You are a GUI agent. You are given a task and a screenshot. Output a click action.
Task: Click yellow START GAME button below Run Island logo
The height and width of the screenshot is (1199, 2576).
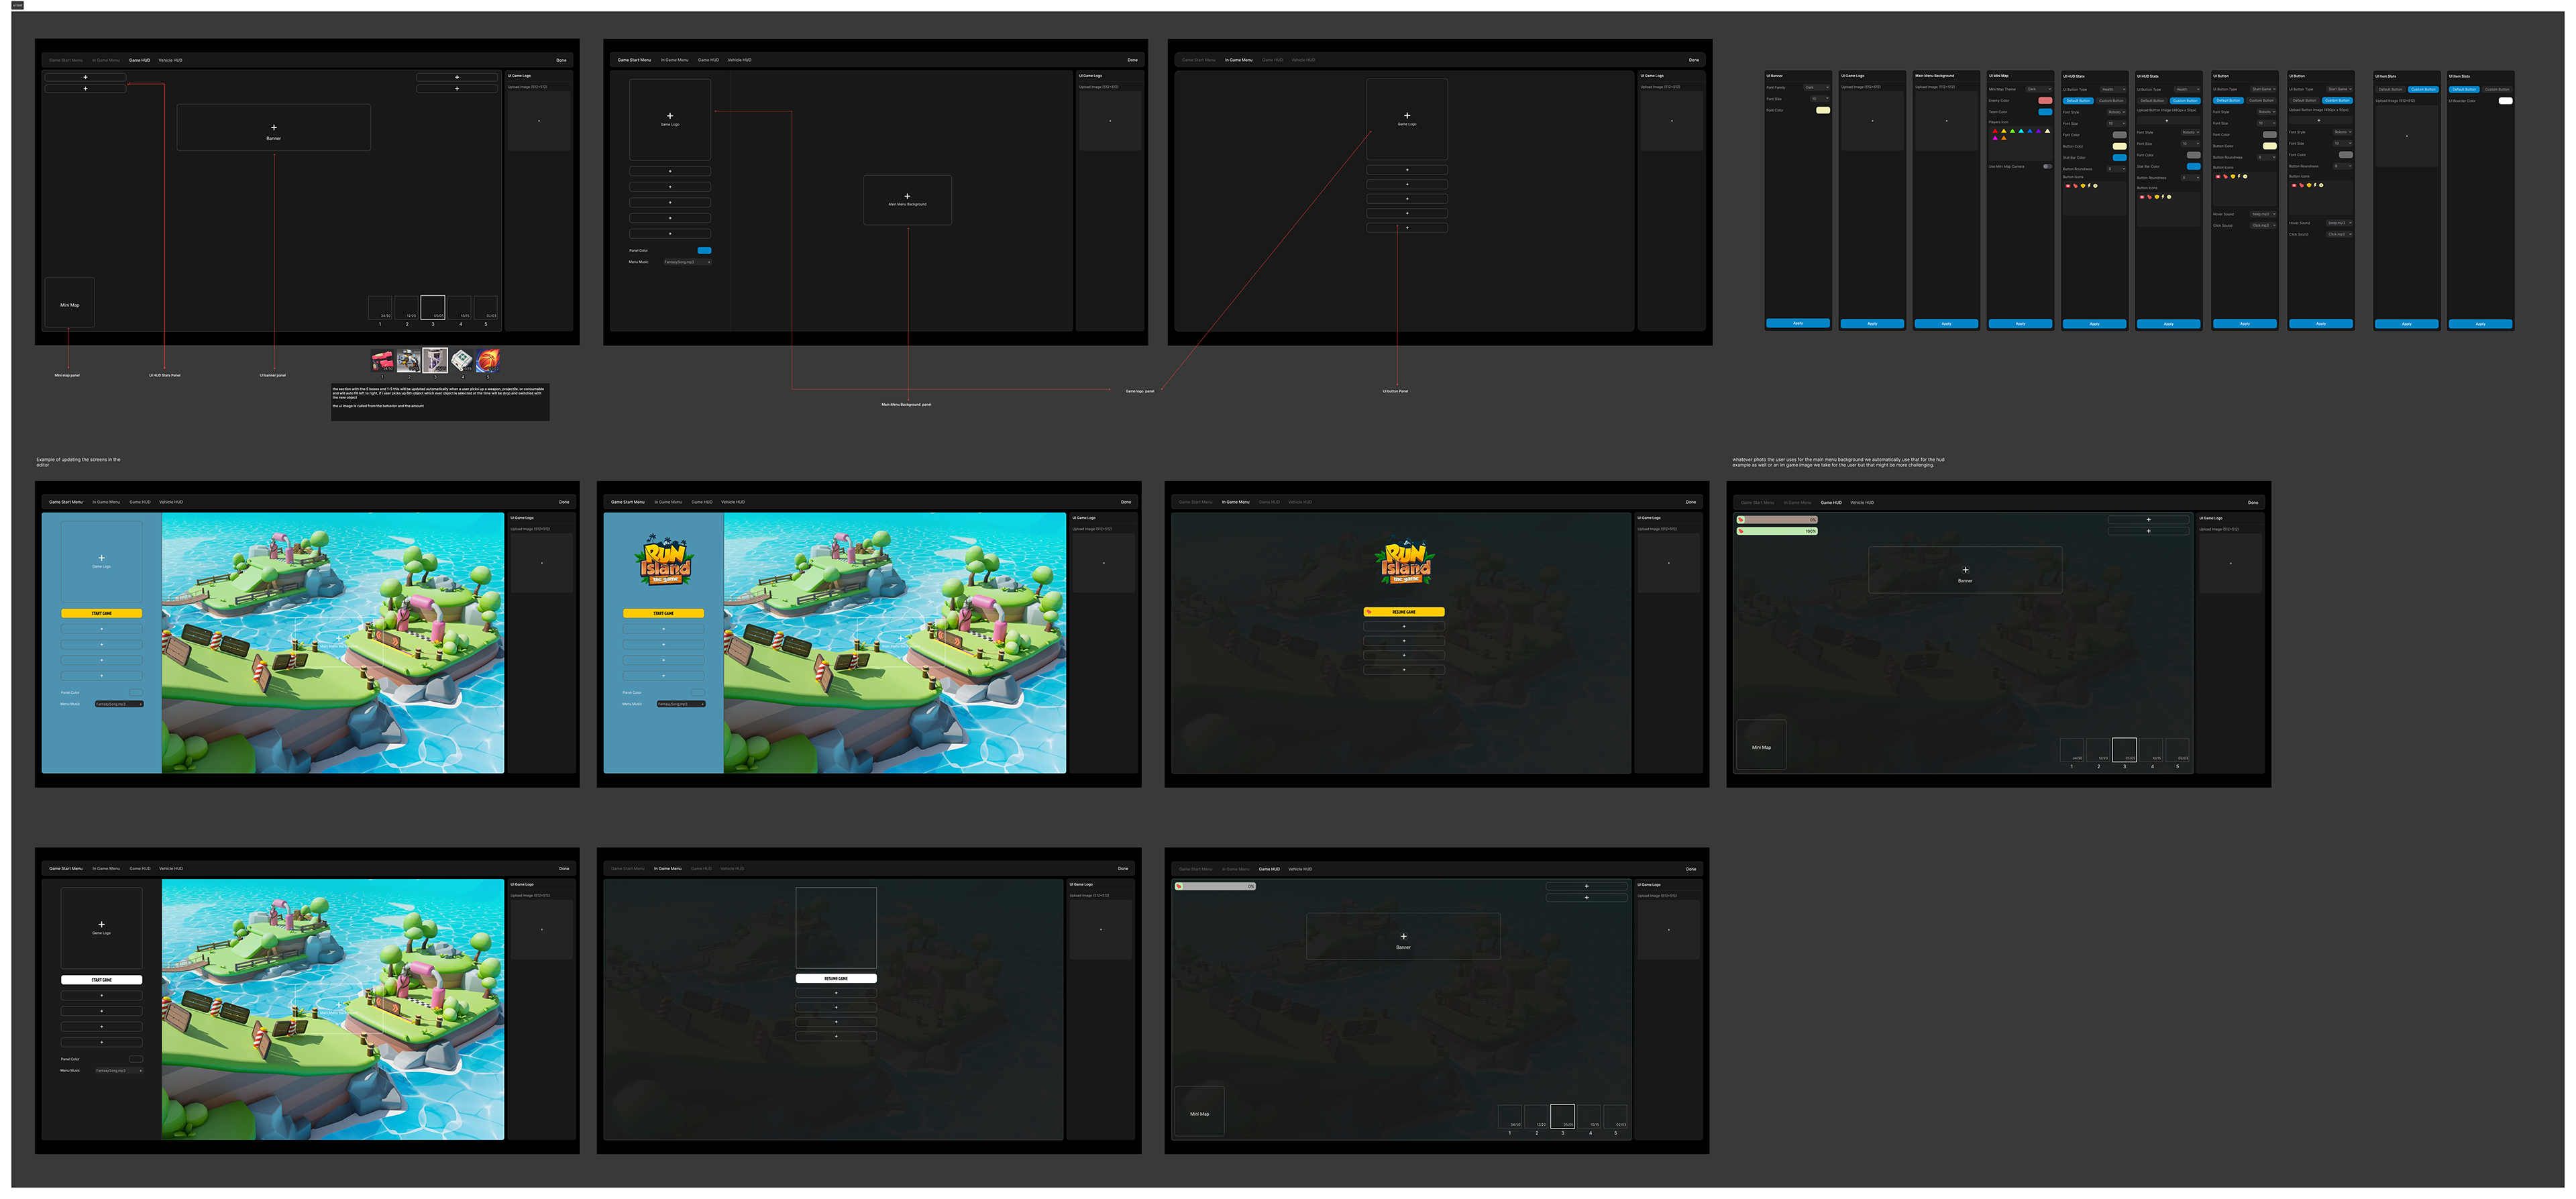(x=664, y=613)
